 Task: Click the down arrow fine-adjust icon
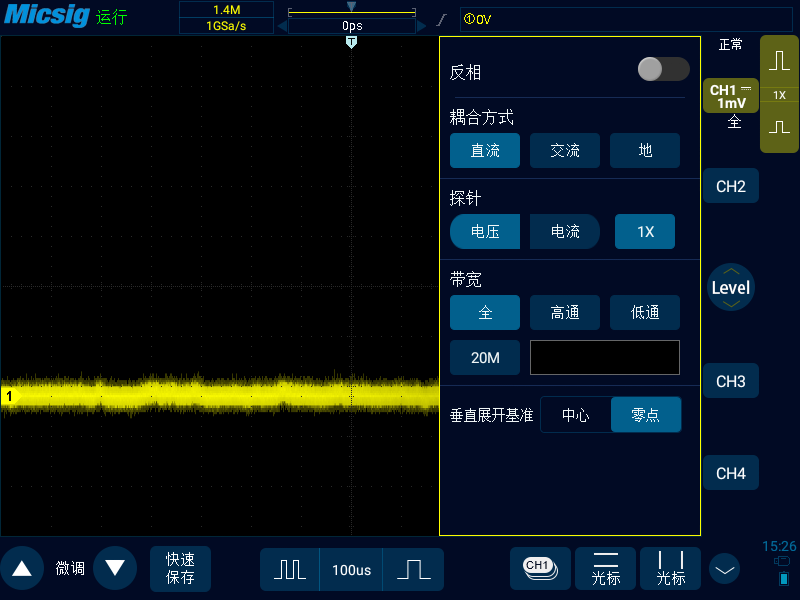pos(115,568)
